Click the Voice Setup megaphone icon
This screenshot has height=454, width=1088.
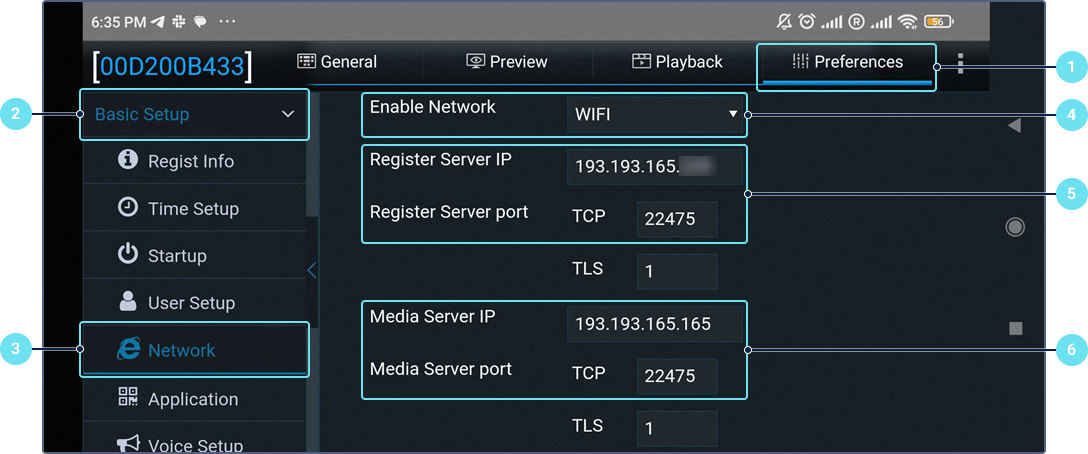pyautogui.click(x=128, y=443)
